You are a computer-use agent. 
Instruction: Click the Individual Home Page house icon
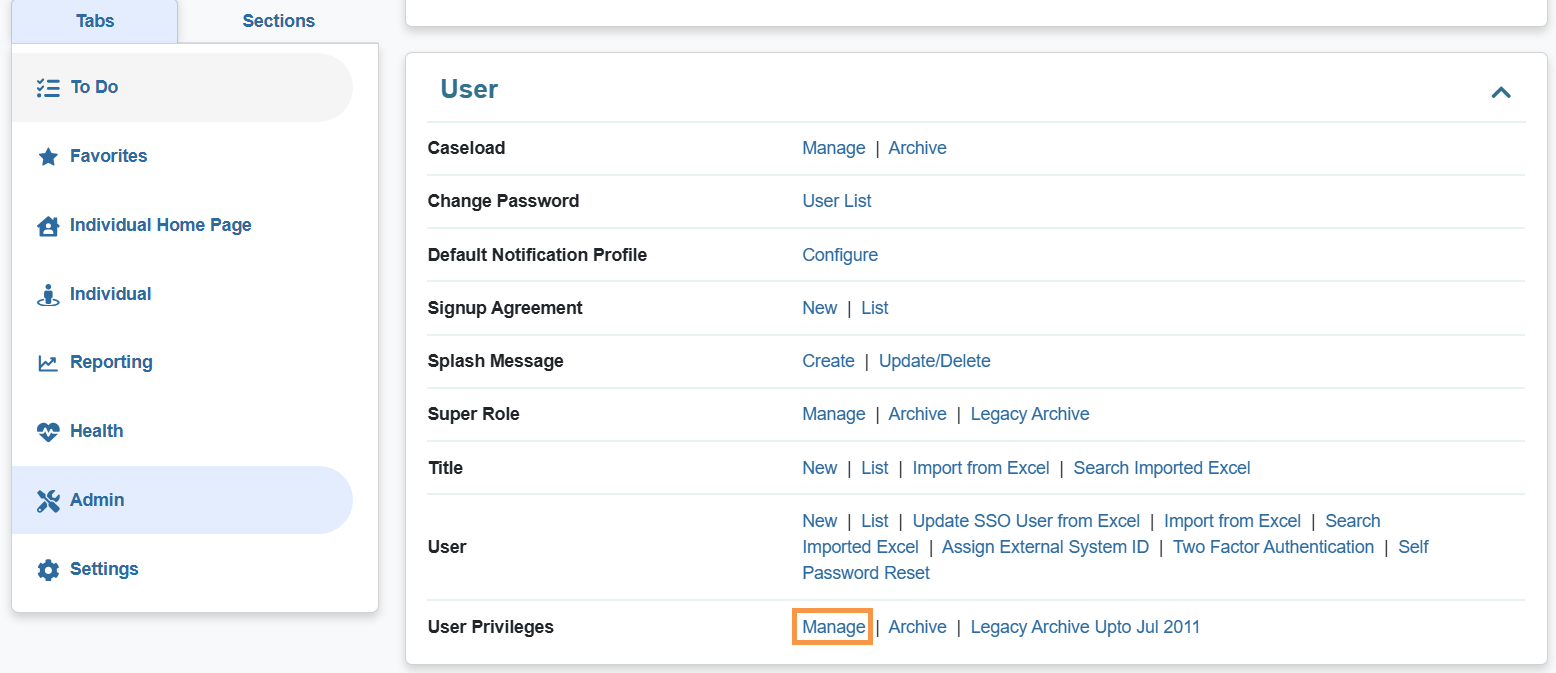click(48, 226)
